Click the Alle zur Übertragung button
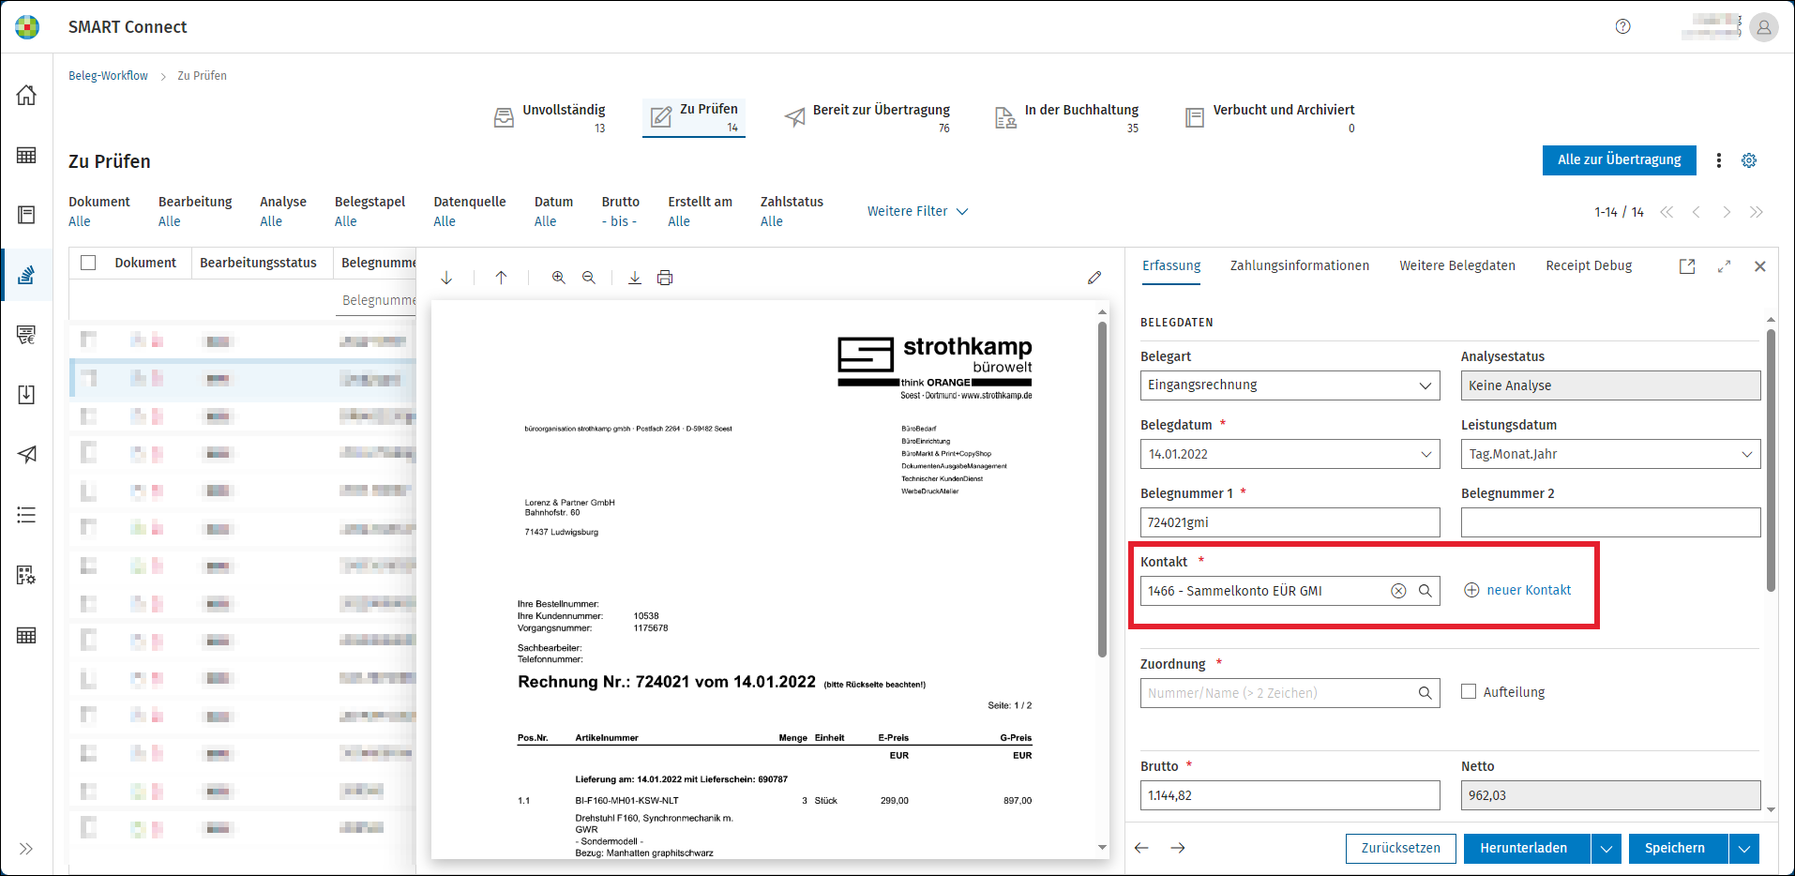Screen dimensions: 1795x876 1619,160
